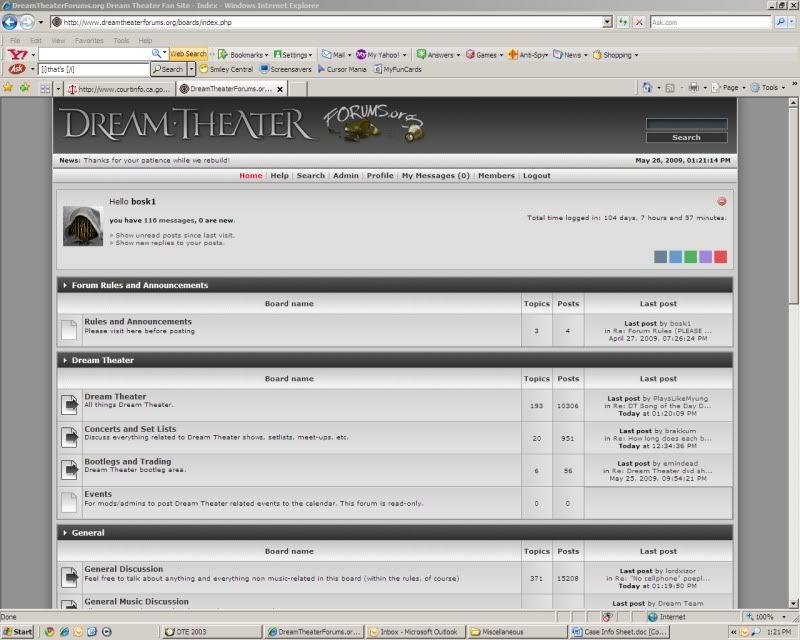Image resolution: width=800 pixels, height=640 pixels.
Task: Stop loading with the red X icon
Action: coord(639,22)
